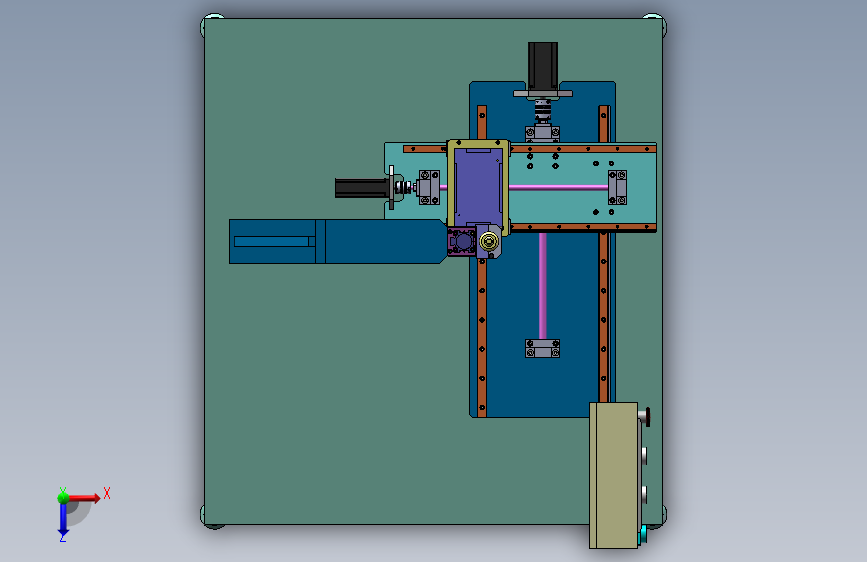This screenshot has width=867, height=562.
Task: Select the shaft coupling below the top motor
Action: pos(542,111)
